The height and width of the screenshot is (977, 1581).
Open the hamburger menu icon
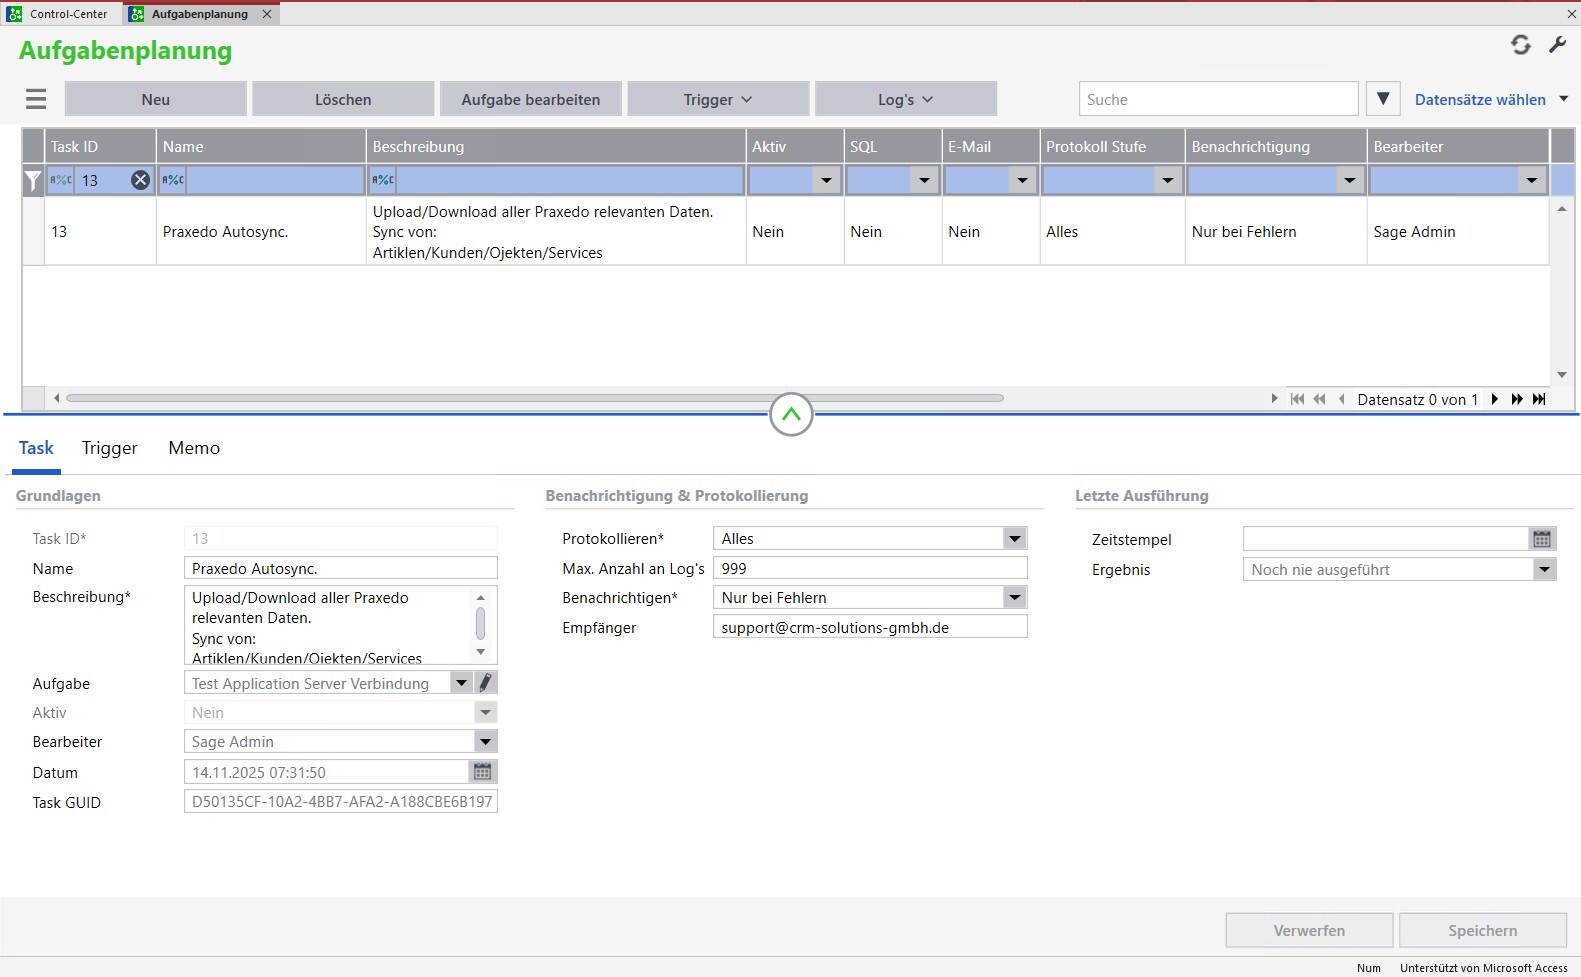36,99
